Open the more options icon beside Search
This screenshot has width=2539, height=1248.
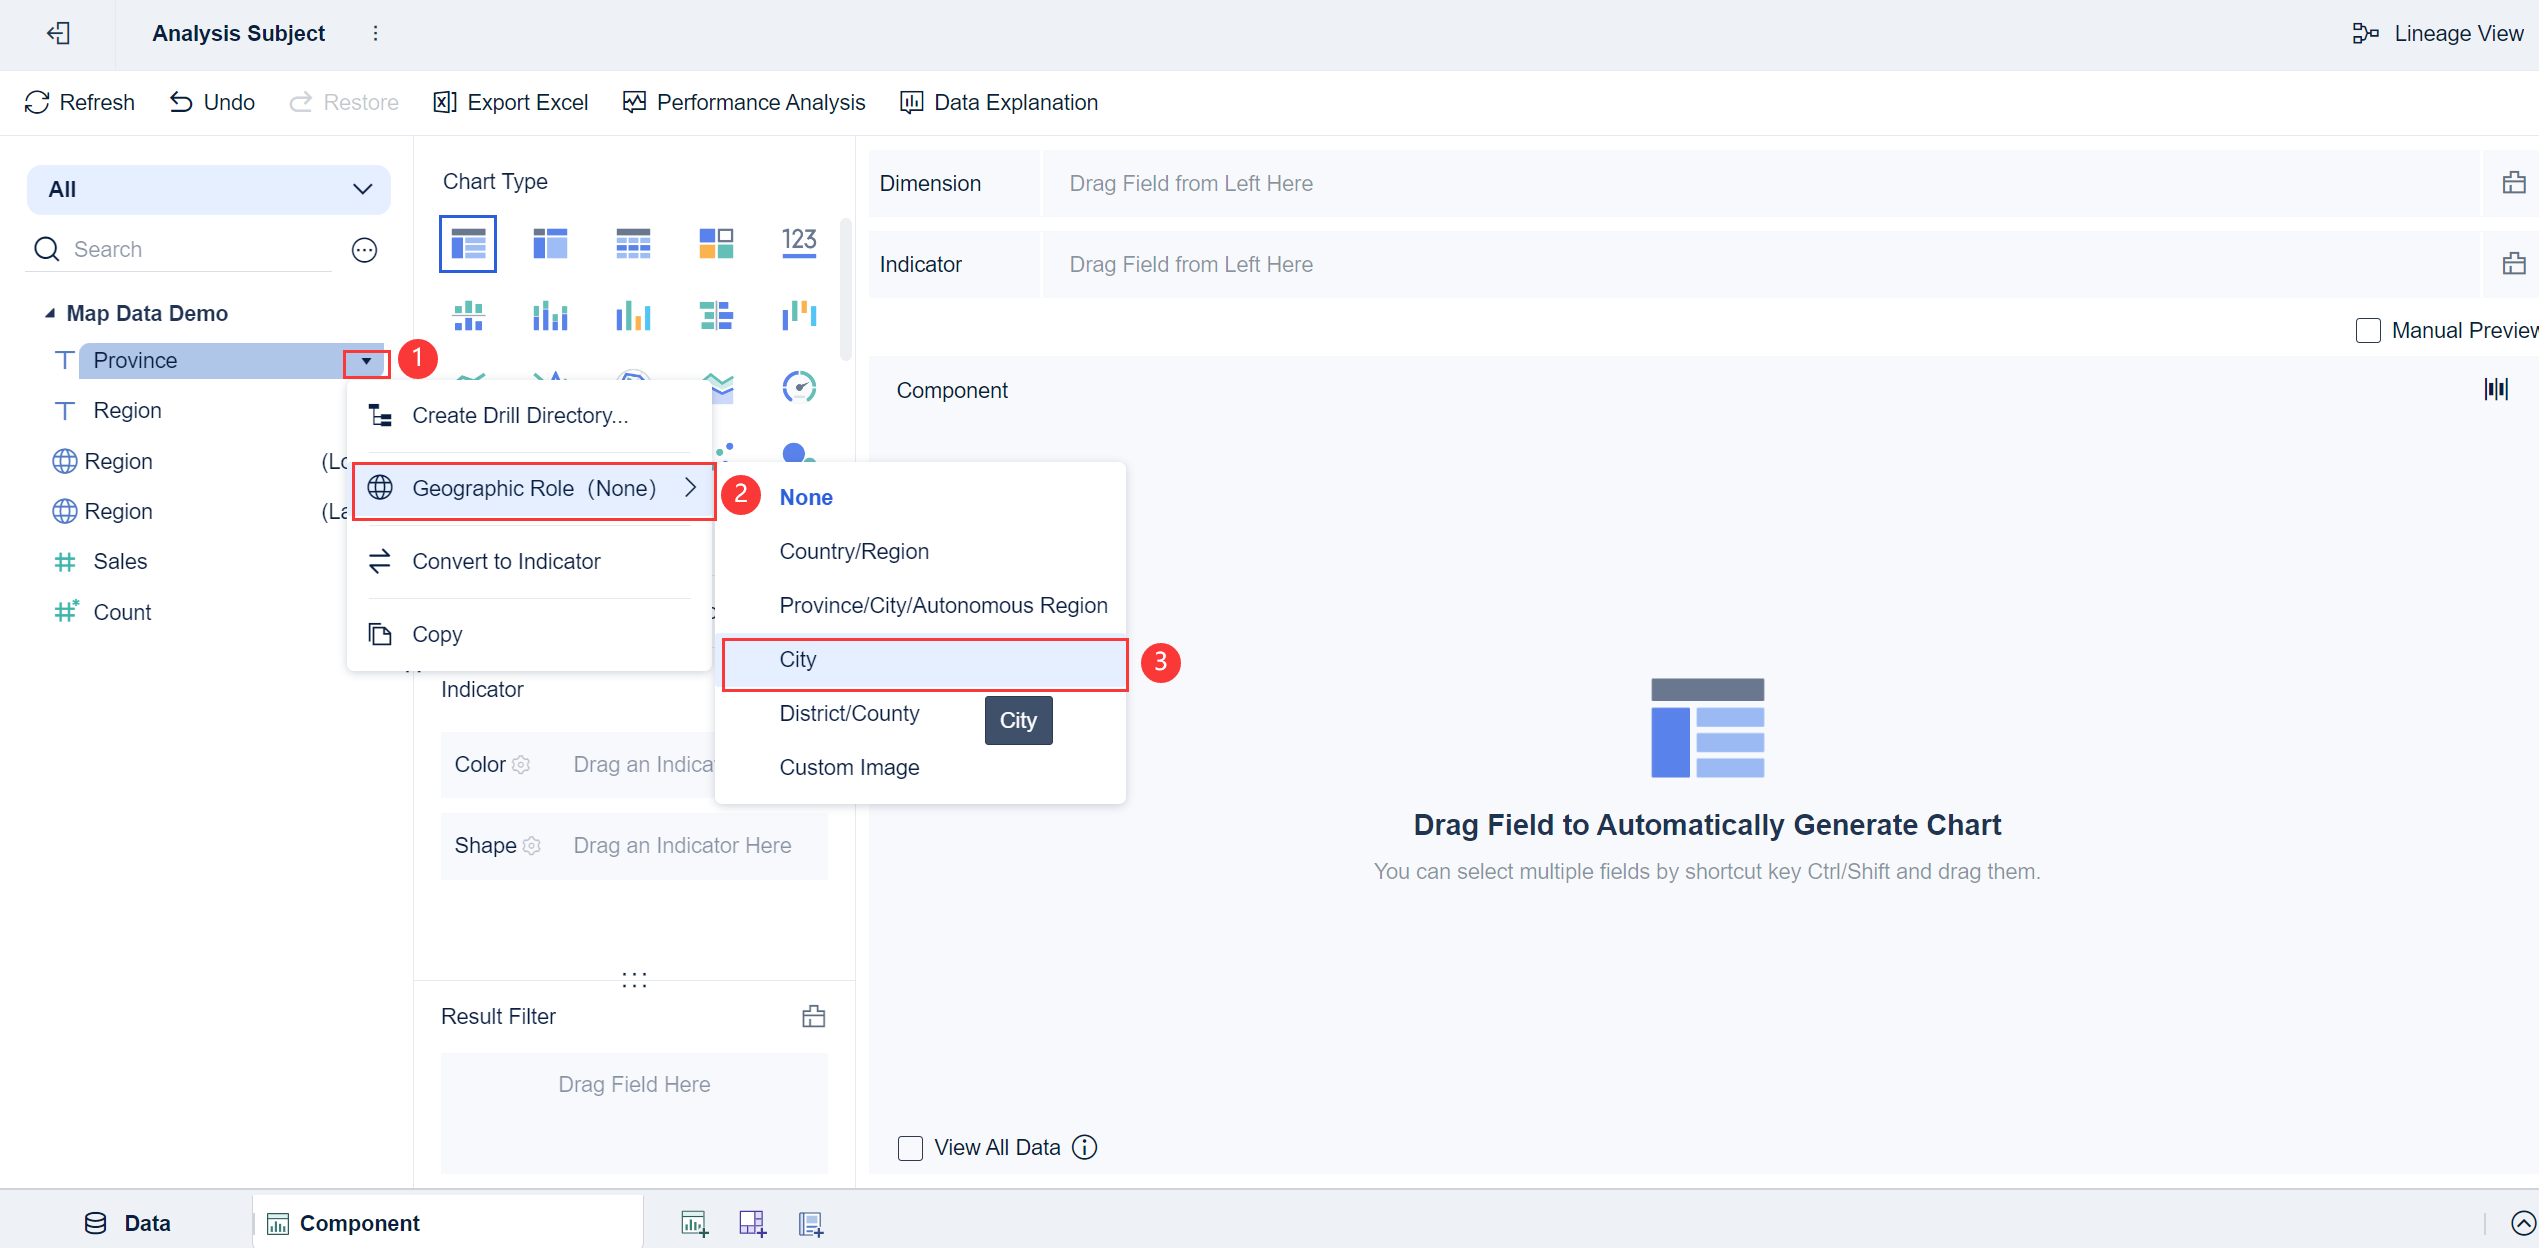click(364, 250)
